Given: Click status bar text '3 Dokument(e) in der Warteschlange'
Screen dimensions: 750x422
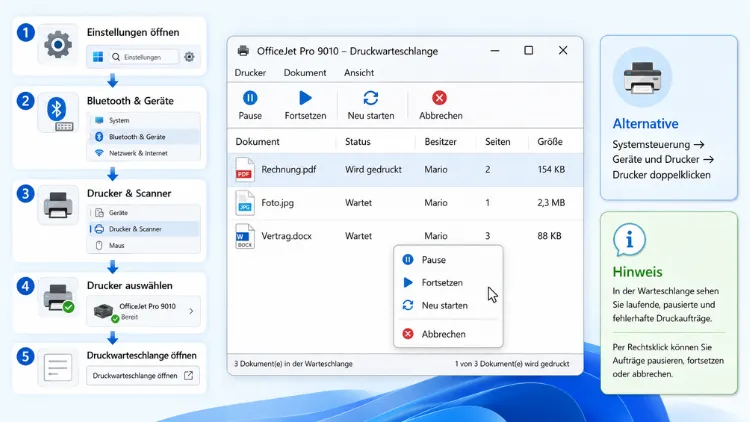Looking at the screenshot, I should (293, 364).
